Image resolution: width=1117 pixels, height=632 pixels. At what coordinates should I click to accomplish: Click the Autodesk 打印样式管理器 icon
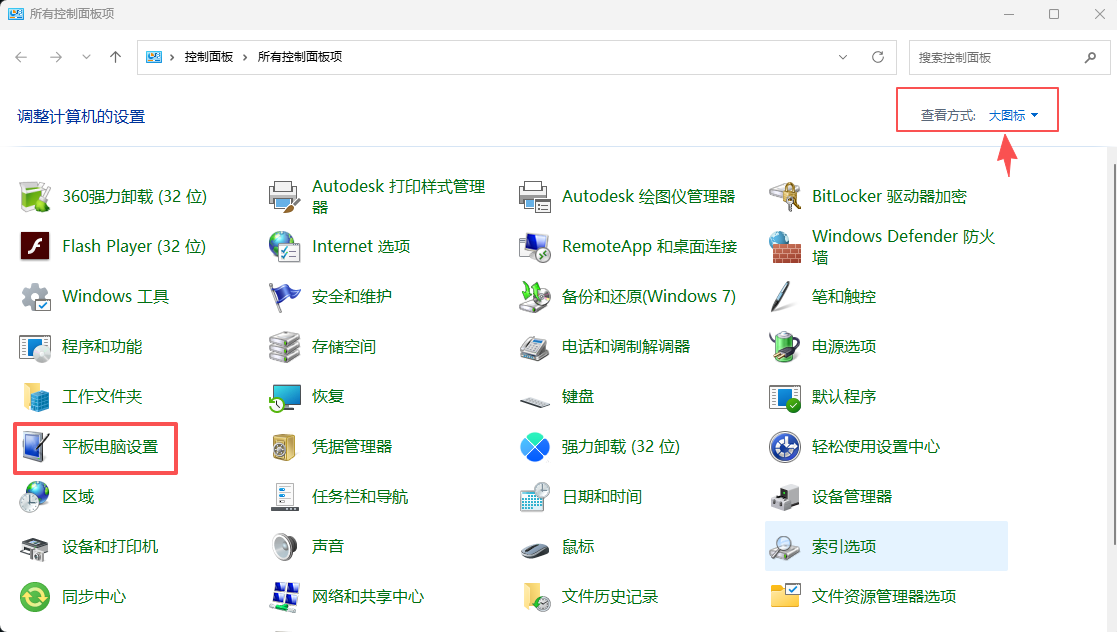[285, 197]
